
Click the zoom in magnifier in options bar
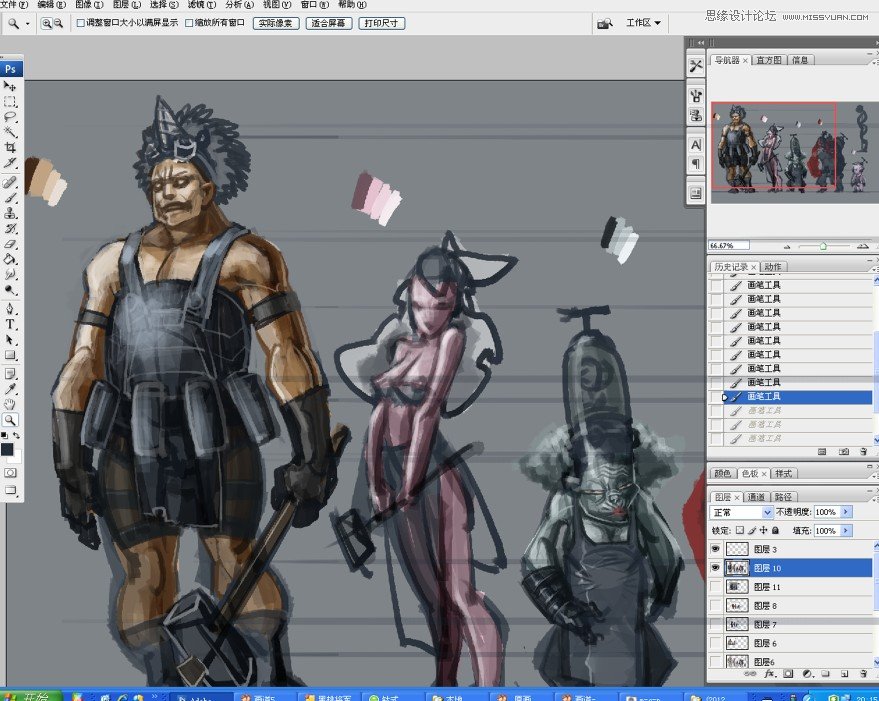point(47,24)
